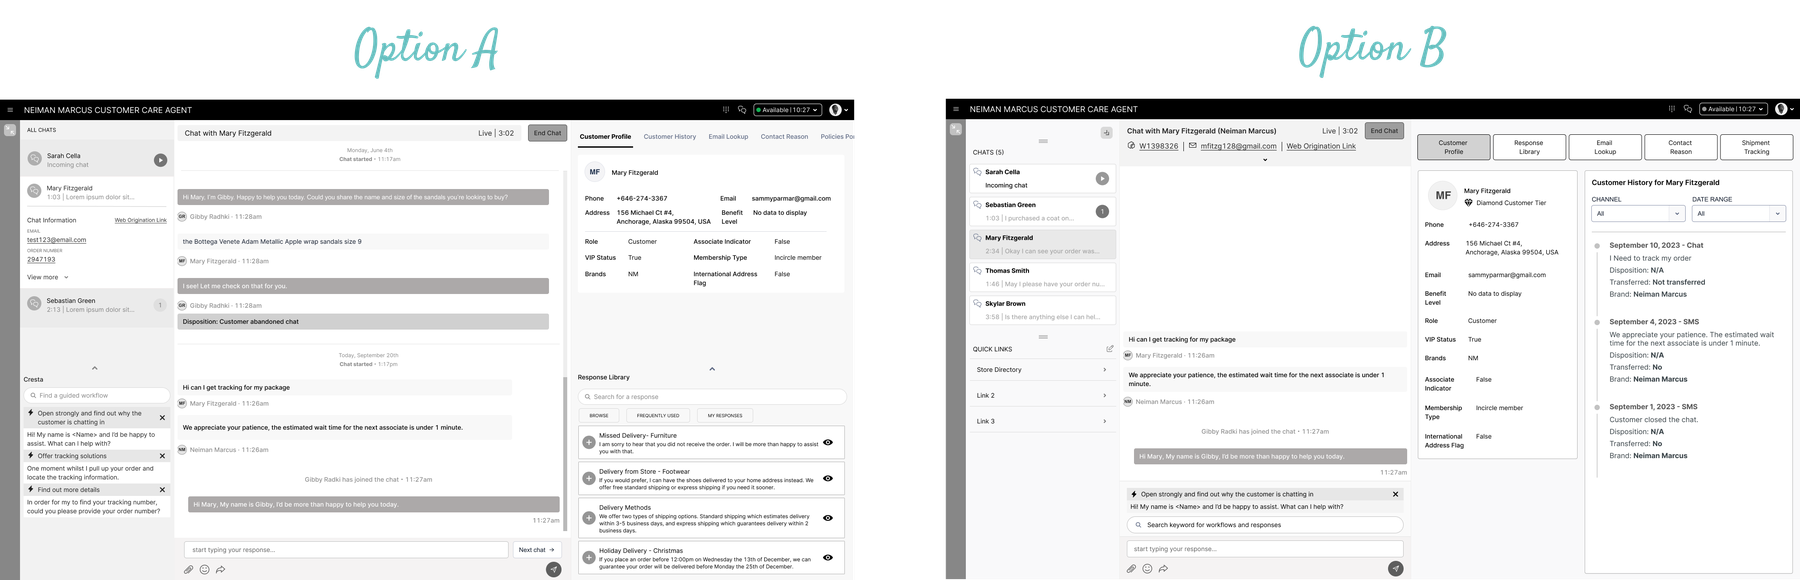Click the forward arrow icon in Option A composer
1800x580 pixels.
pyautogui.click(x=220, y=569)
